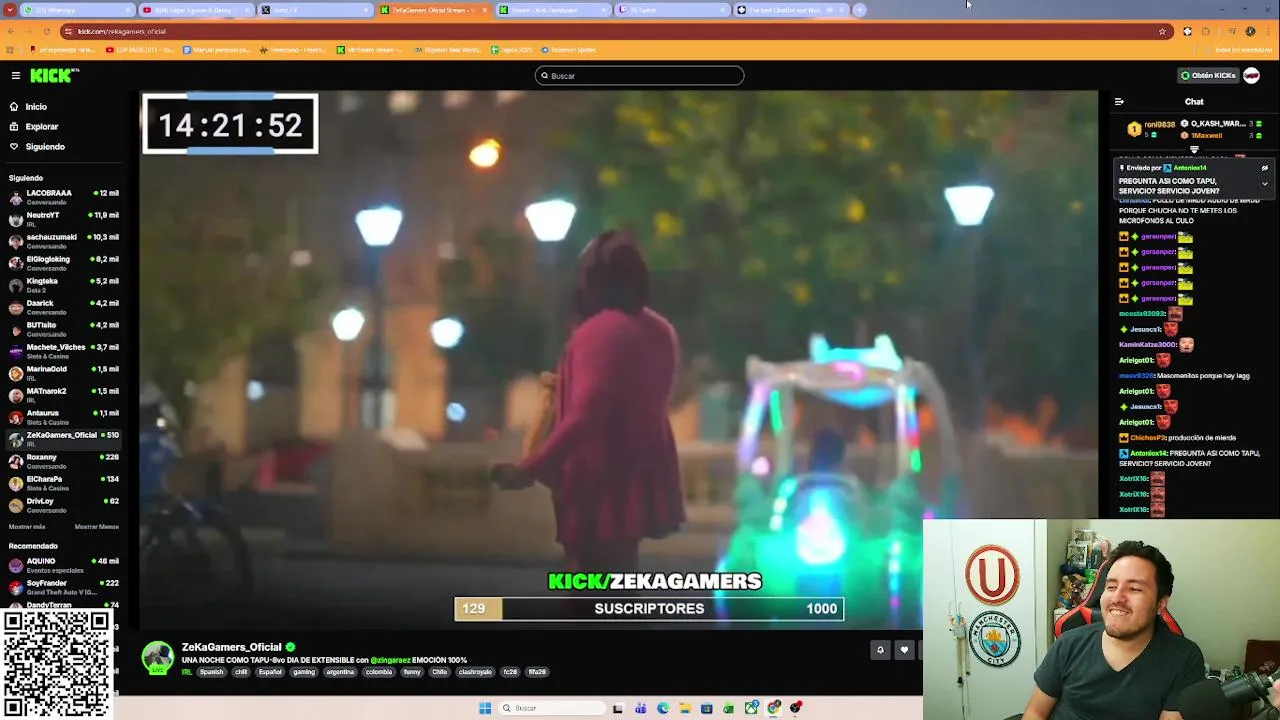The height and width of the screenshot is (720, 1280).
Task: Select the colombia tag
Action: click(x=379, y=672)
